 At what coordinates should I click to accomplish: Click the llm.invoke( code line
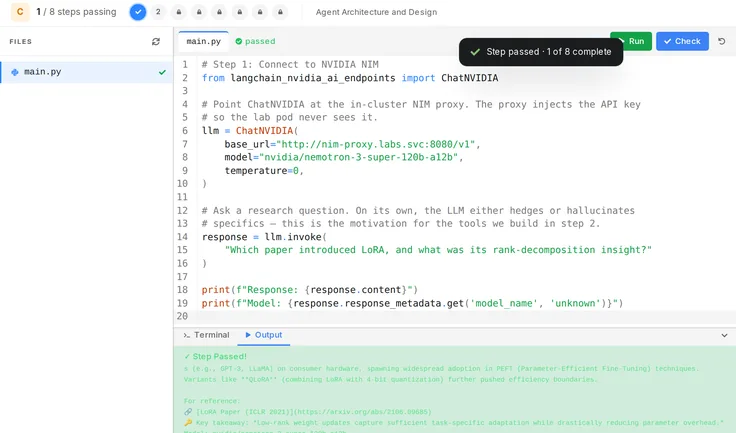(x=264, y=237)
